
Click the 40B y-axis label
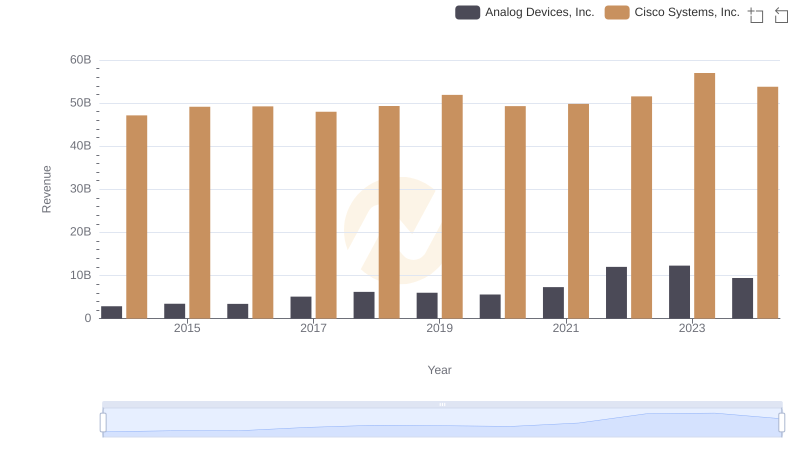click(x=81, y=146)
